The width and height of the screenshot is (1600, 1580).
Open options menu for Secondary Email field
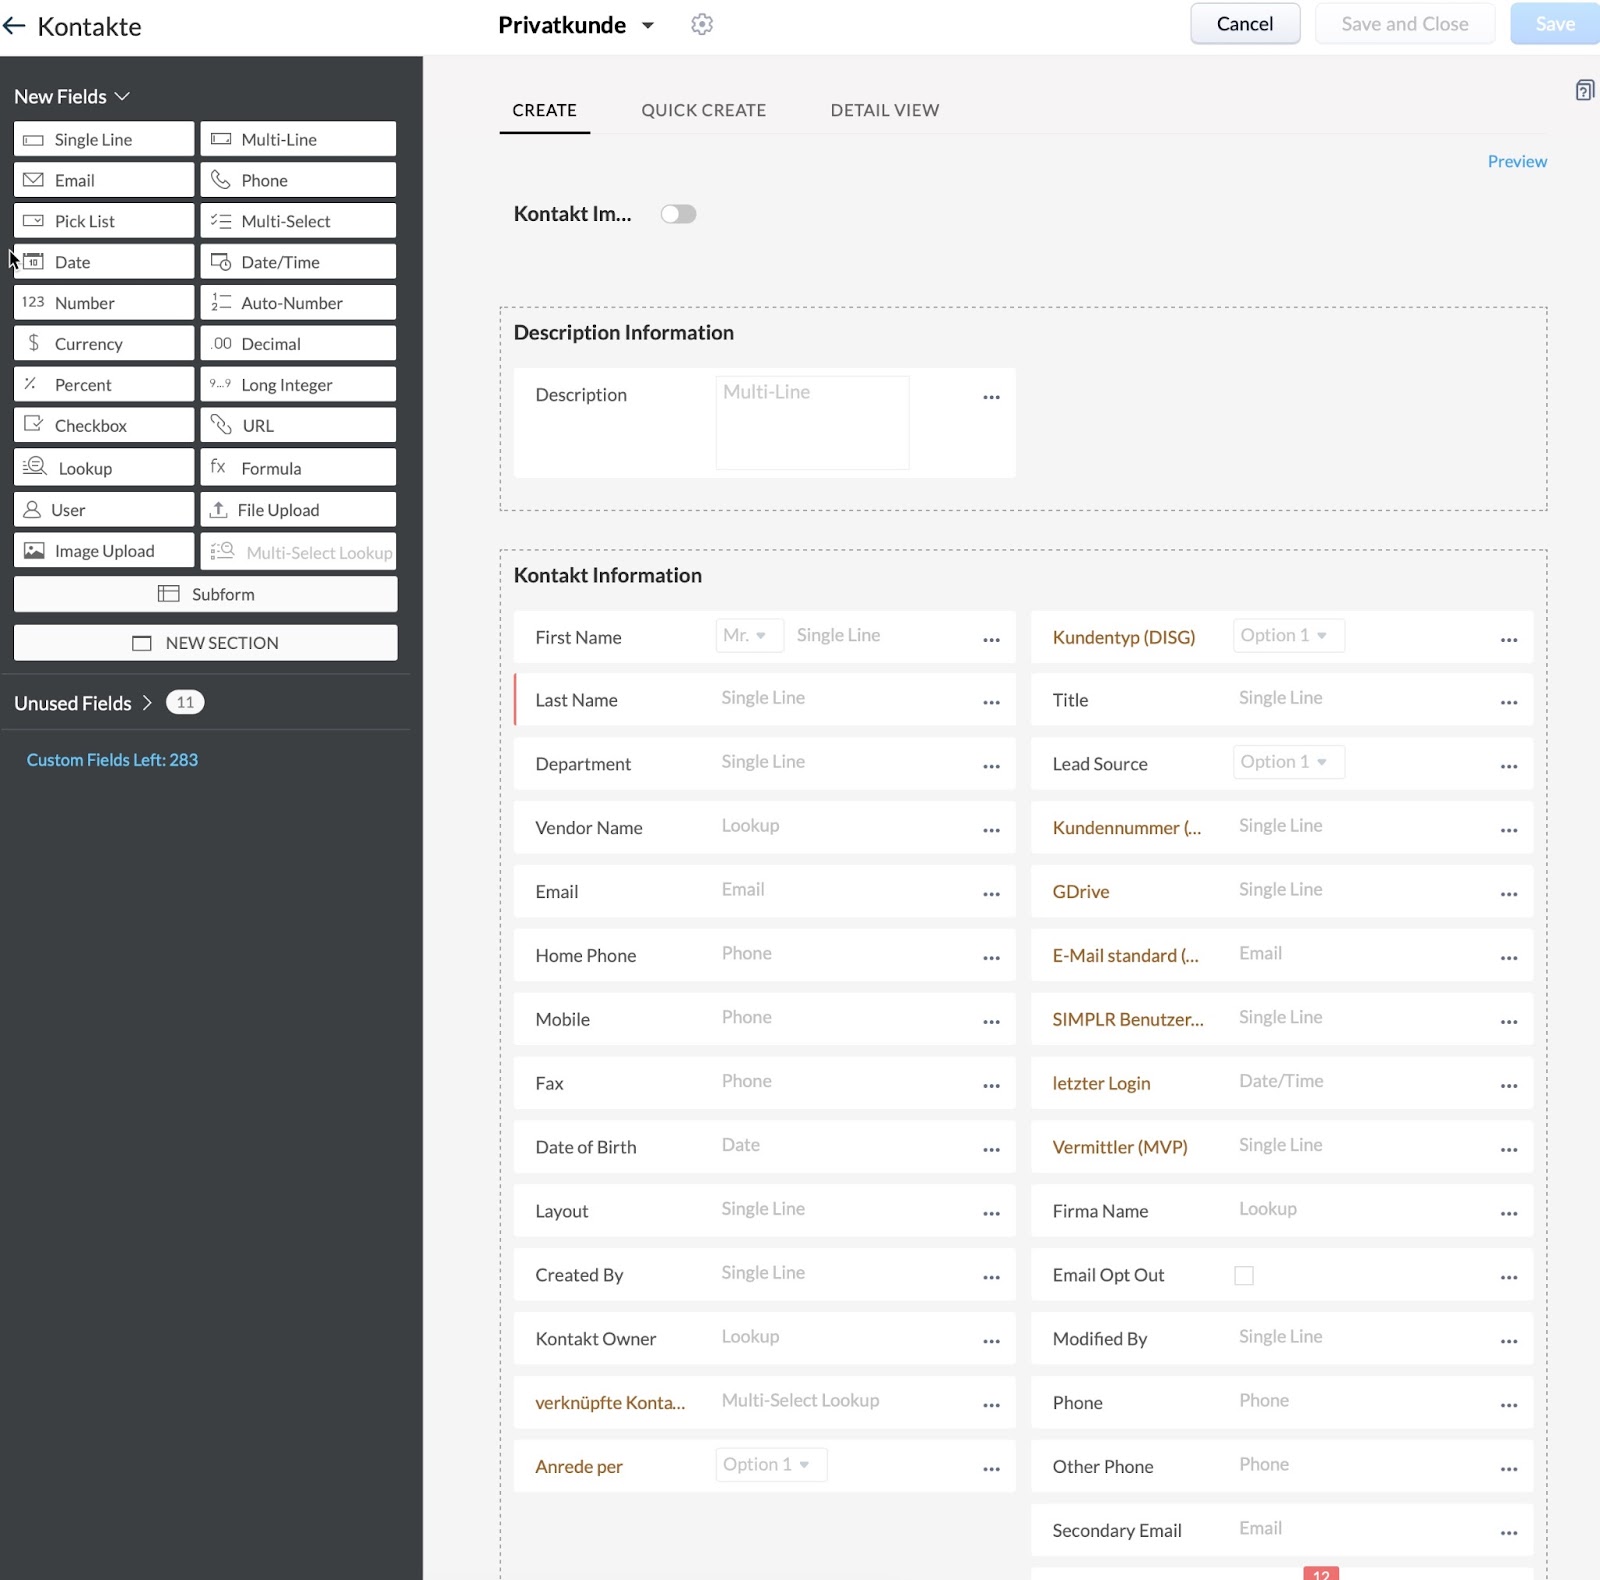pyautogui.click(x=1509, y=1533)
